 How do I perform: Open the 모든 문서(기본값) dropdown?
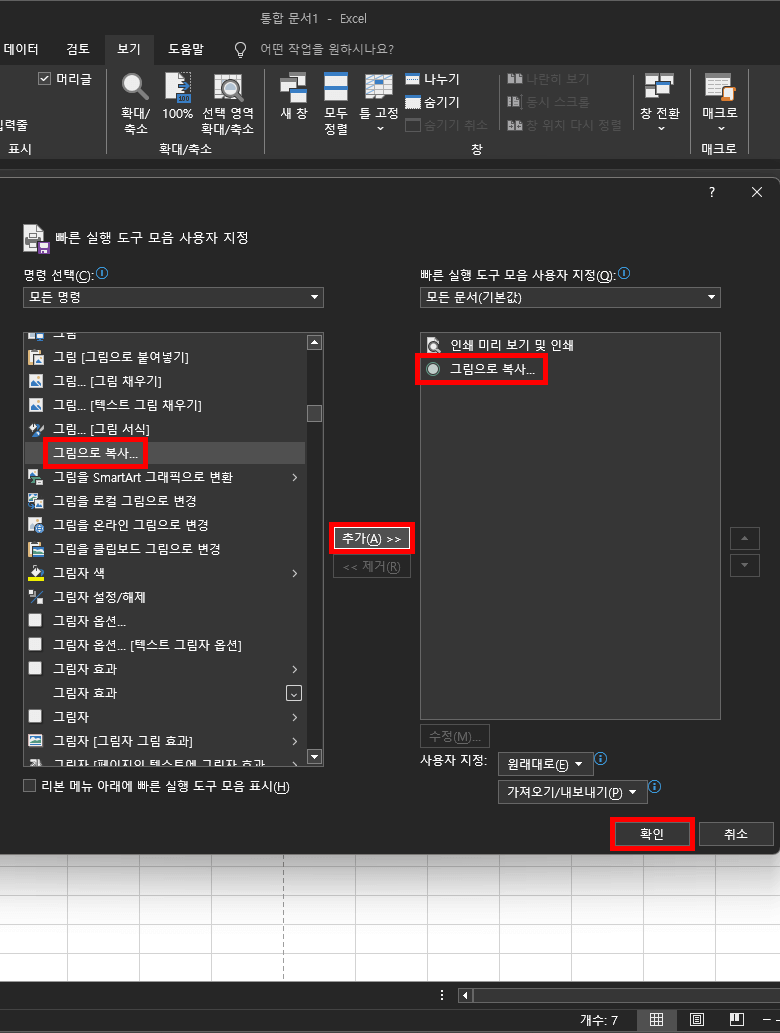coord(570,297)
